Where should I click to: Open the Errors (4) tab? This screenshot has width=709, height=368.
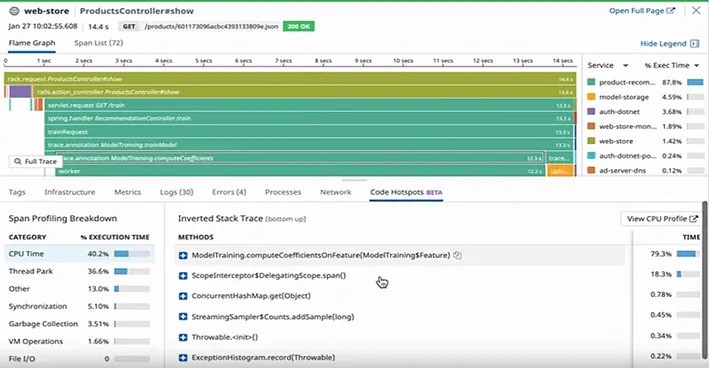click(229, 192)
